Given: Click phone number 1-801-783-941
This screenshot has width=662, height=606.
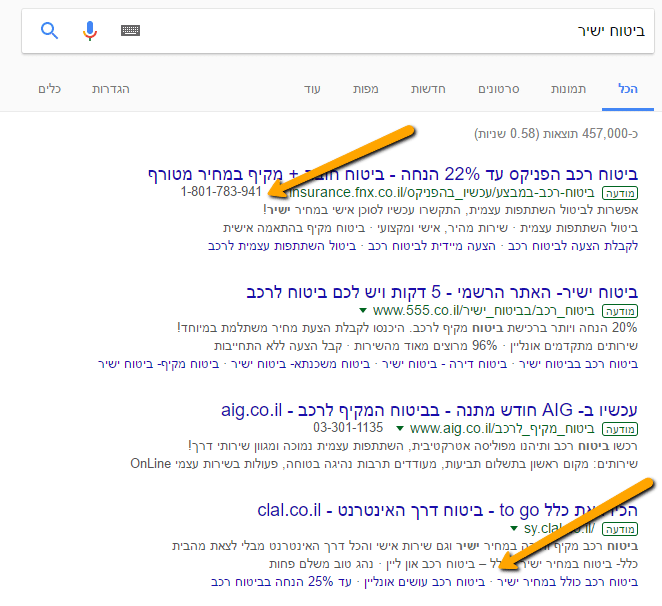Looking at the screenshot, I should click(x=221, y=192).
